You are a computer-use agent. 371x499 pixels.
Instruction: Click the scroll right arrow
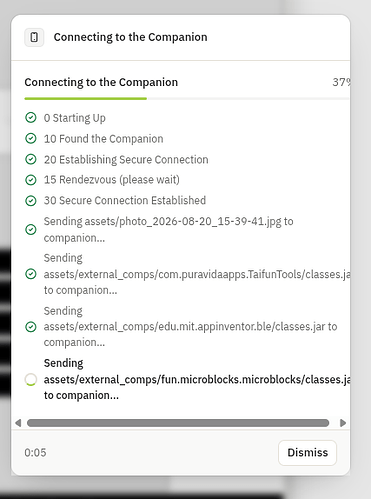click(x=343, y=423)
